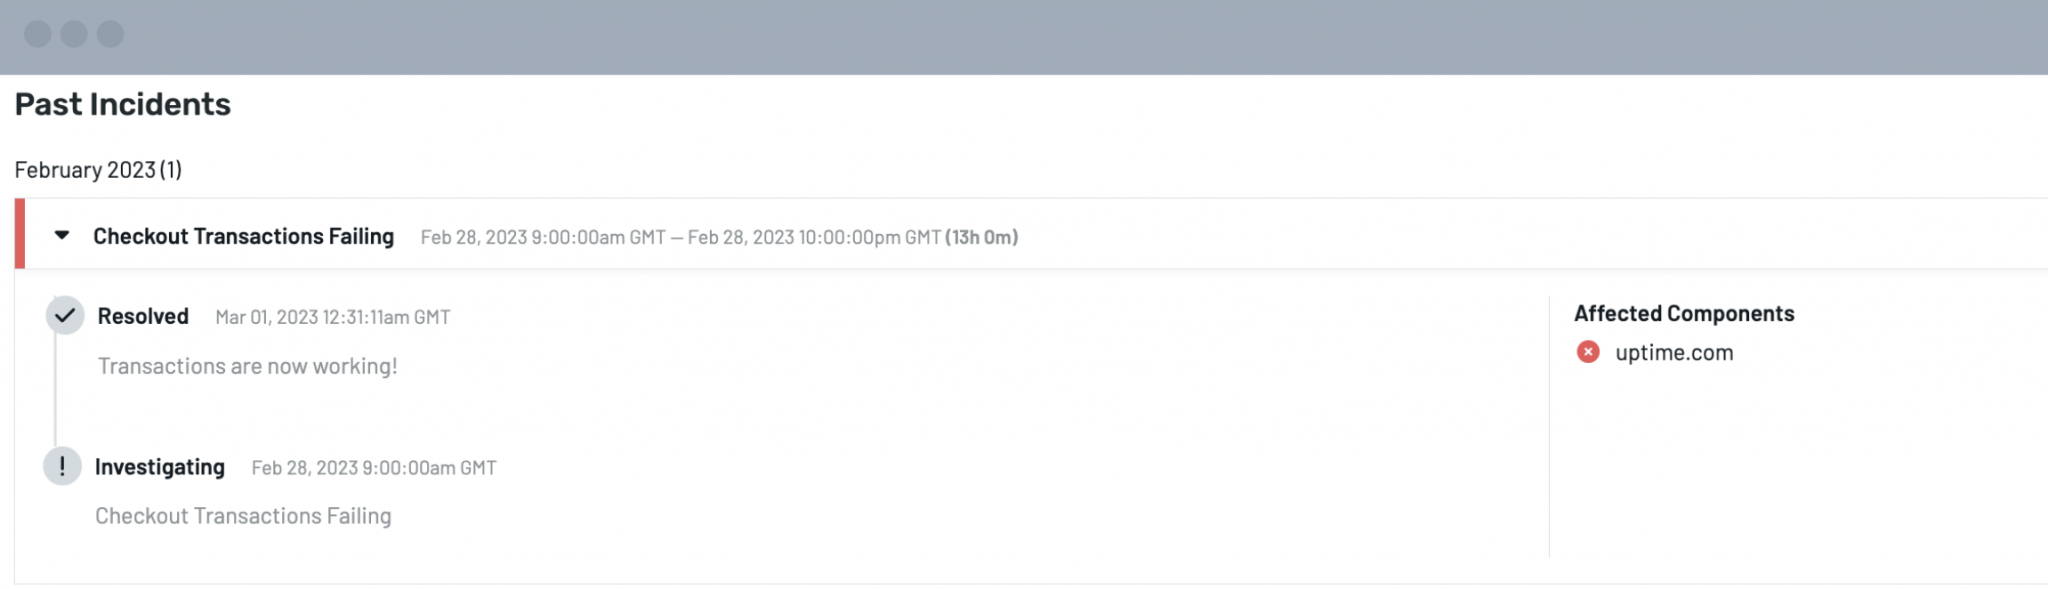Image resolution: width=2048 pixels, height=589 pixels.
Task: Click the (13h 0m) duration label
Action: [981, 238]
